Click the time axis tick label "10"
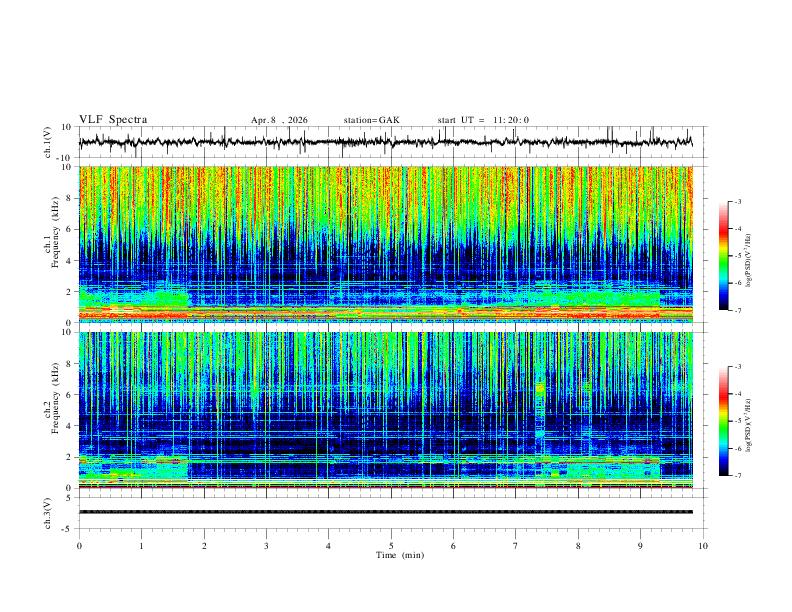Screen dimensions: 792x612 pos(703,546)
